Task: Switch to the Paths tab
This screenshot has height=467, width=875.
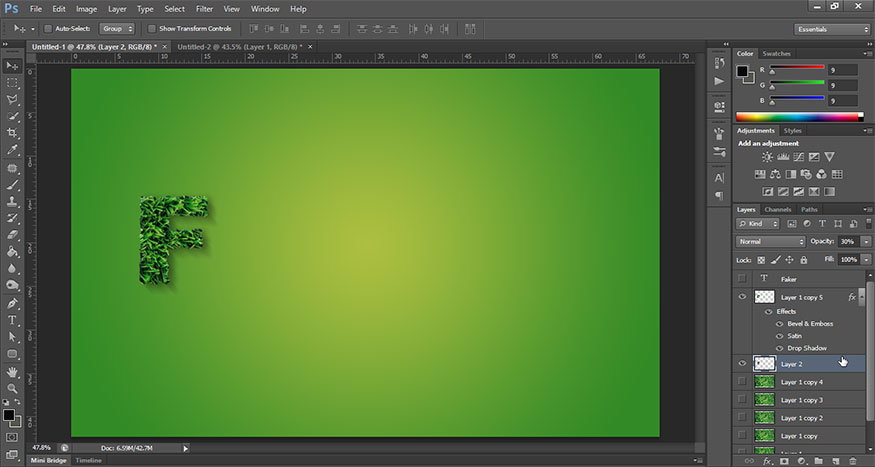Action: [809, 210]
